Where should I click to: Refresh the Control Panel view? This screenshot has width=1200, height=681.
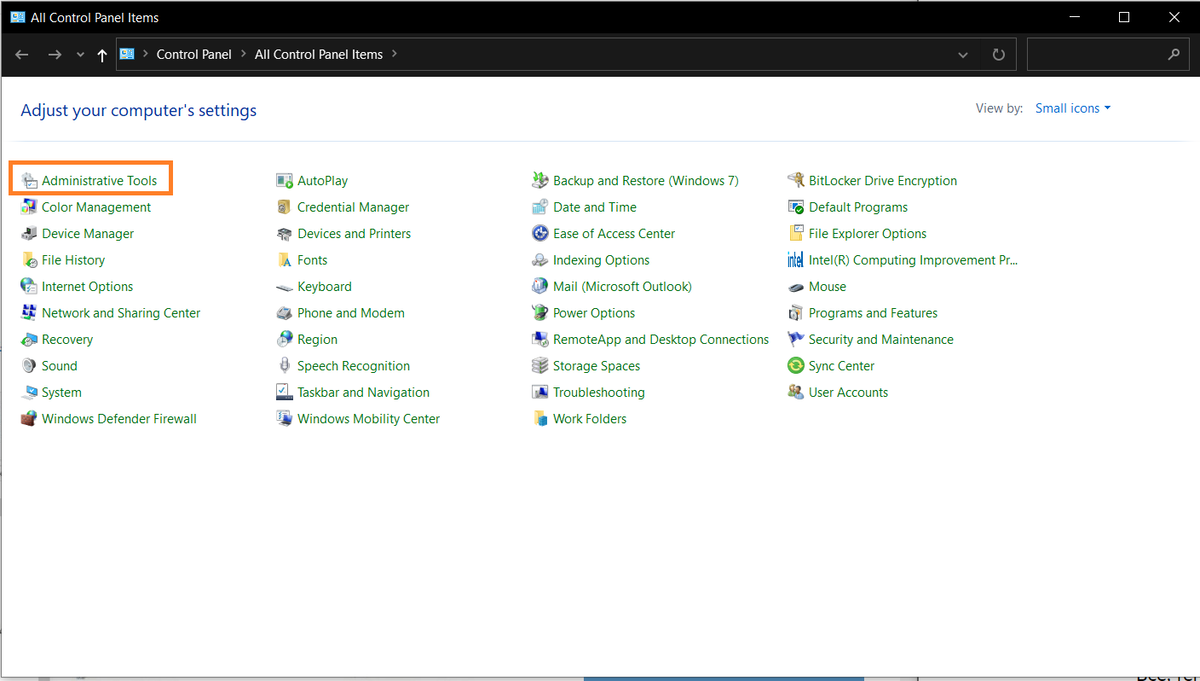998,55
